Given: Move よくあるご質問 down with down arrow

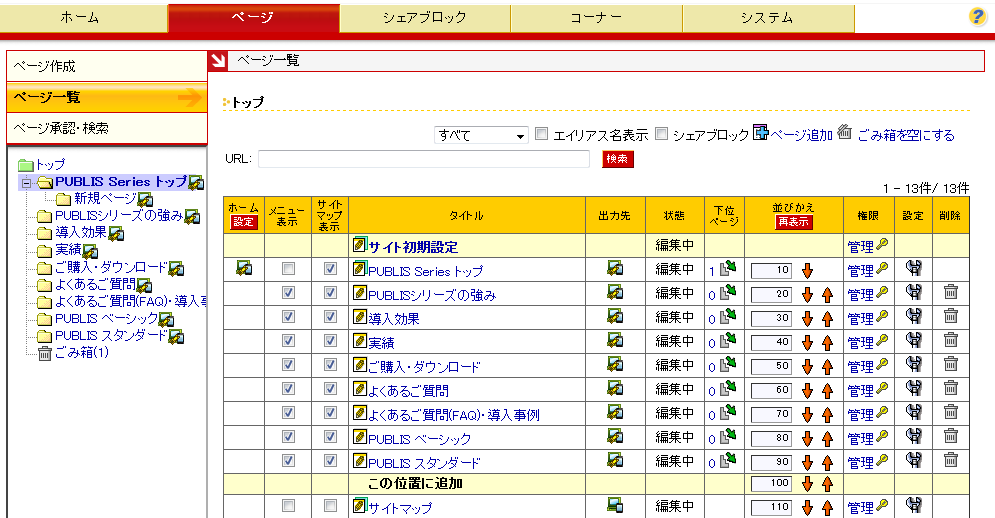Looking at the screenshot, I should click(807, 390).
